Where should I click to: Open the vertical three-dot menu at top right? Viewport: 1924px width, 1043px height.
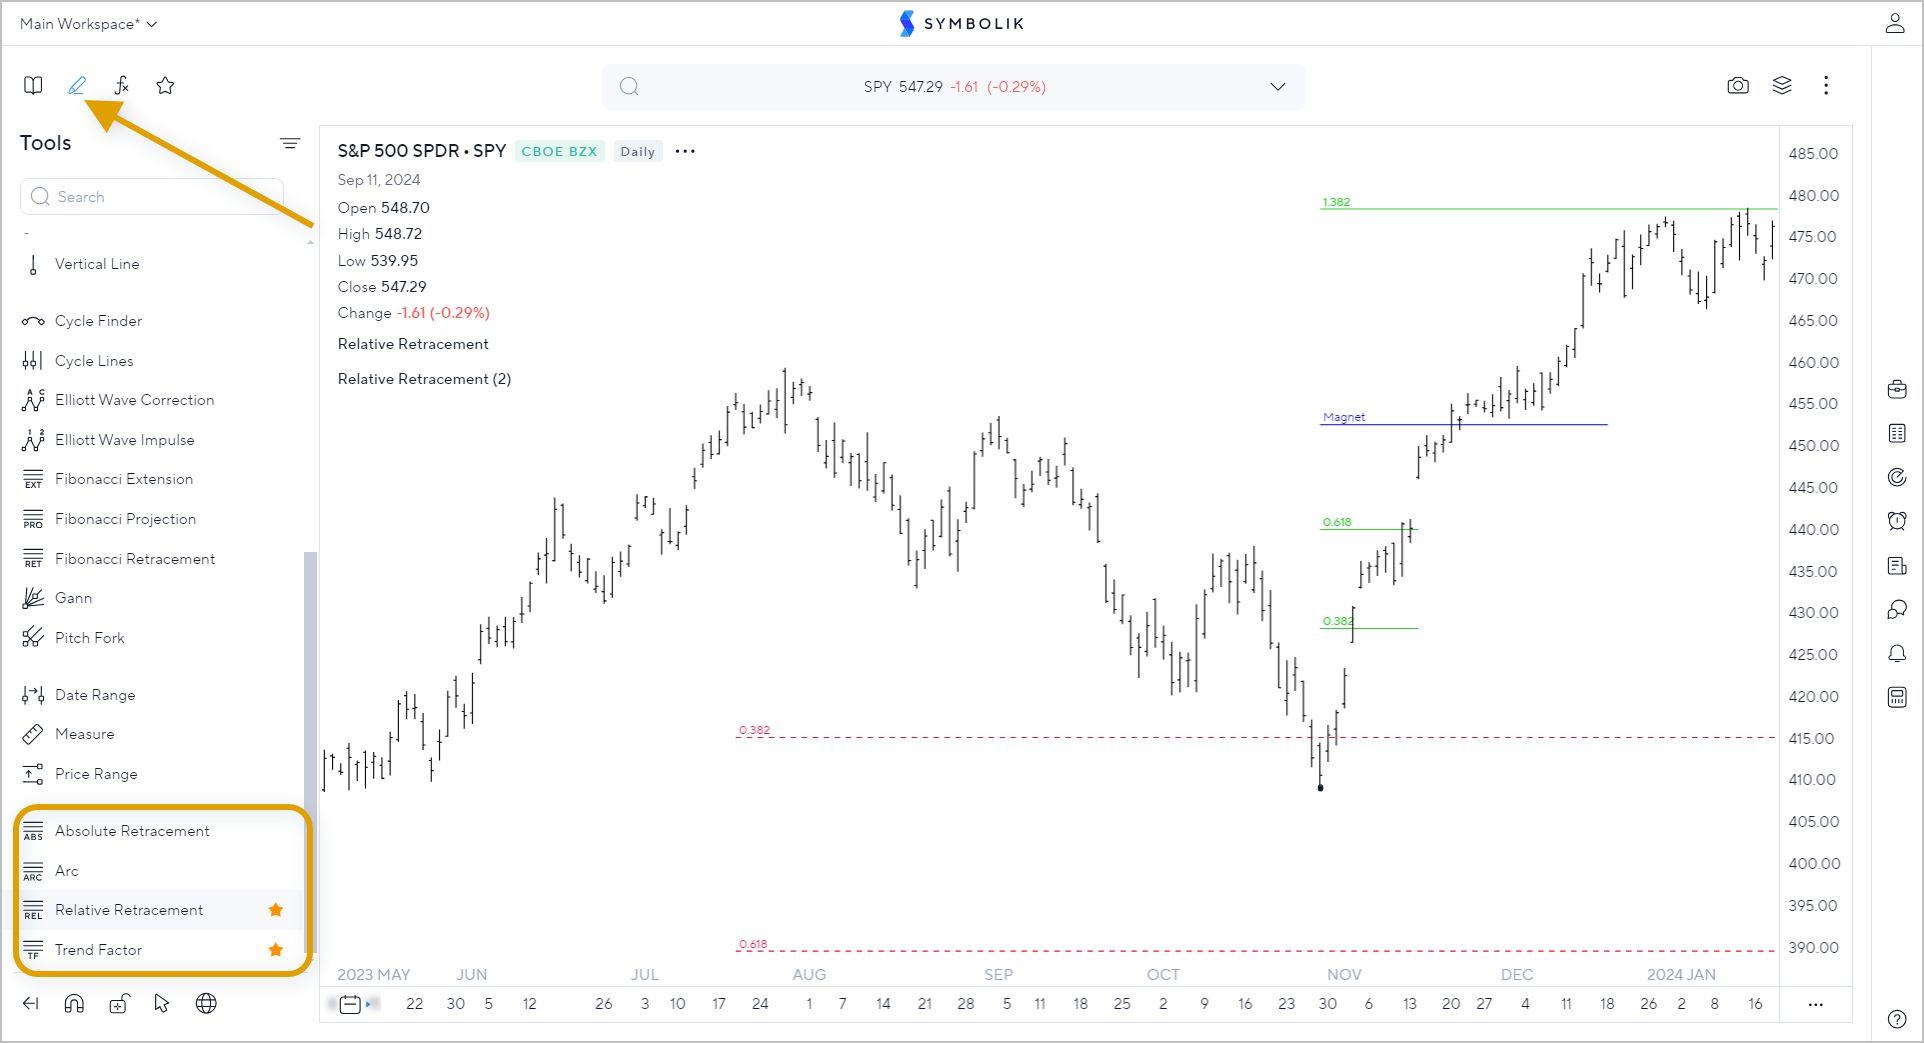(1826, 85)
